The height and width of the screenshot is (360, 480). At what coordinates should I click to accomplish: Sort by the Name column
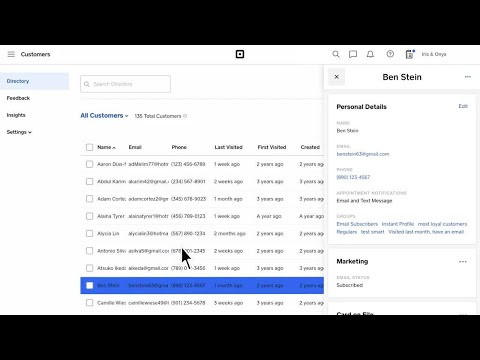point(106,147)
